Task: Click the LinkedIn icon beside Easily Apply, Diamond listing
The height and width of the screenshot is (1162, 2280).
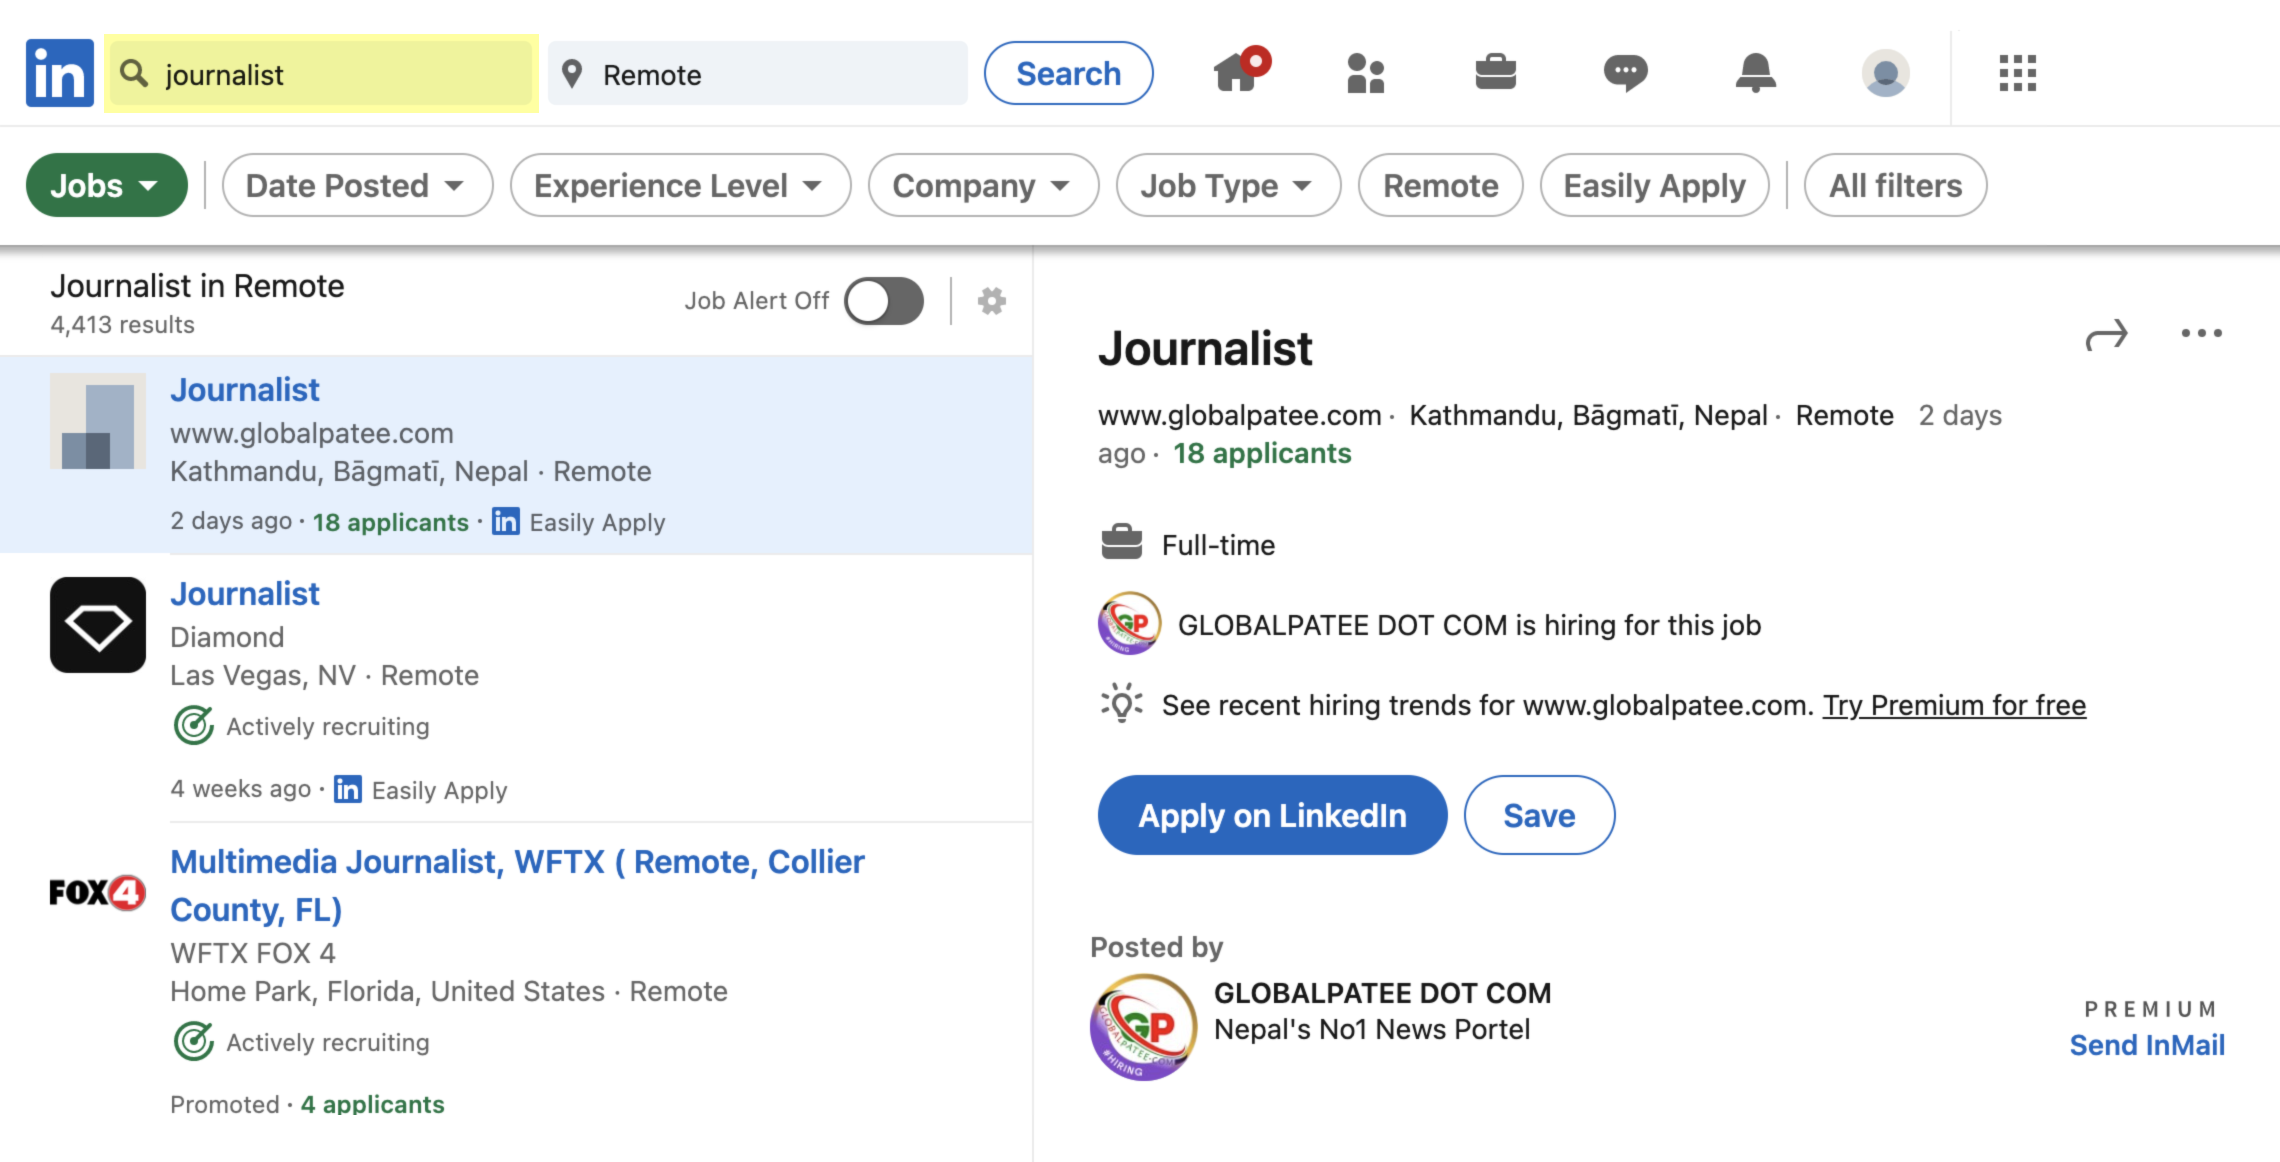Action: (x=348, y=789)
